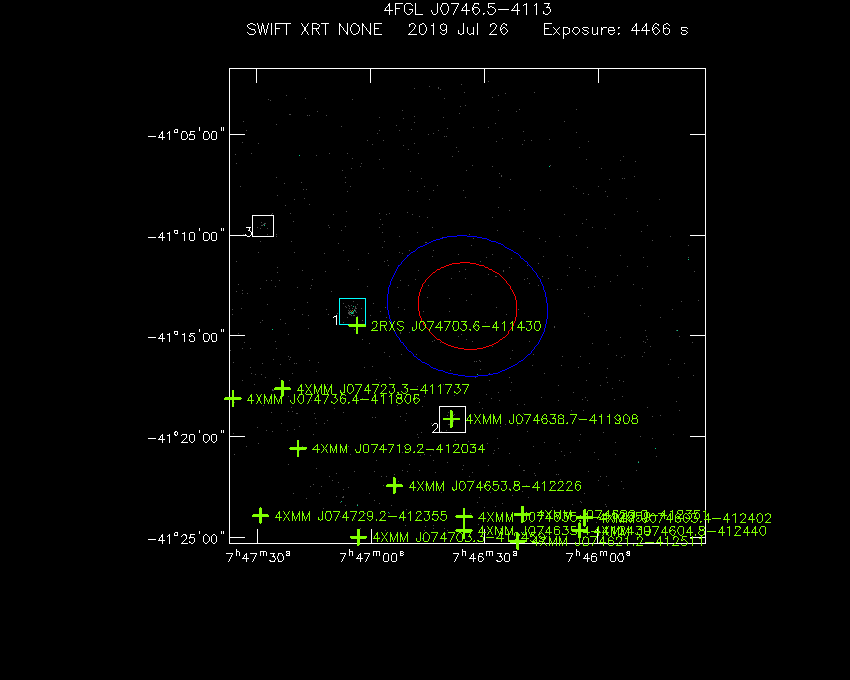Select the label 4XMM J074736.4-411806

click(x=333, y=399)
